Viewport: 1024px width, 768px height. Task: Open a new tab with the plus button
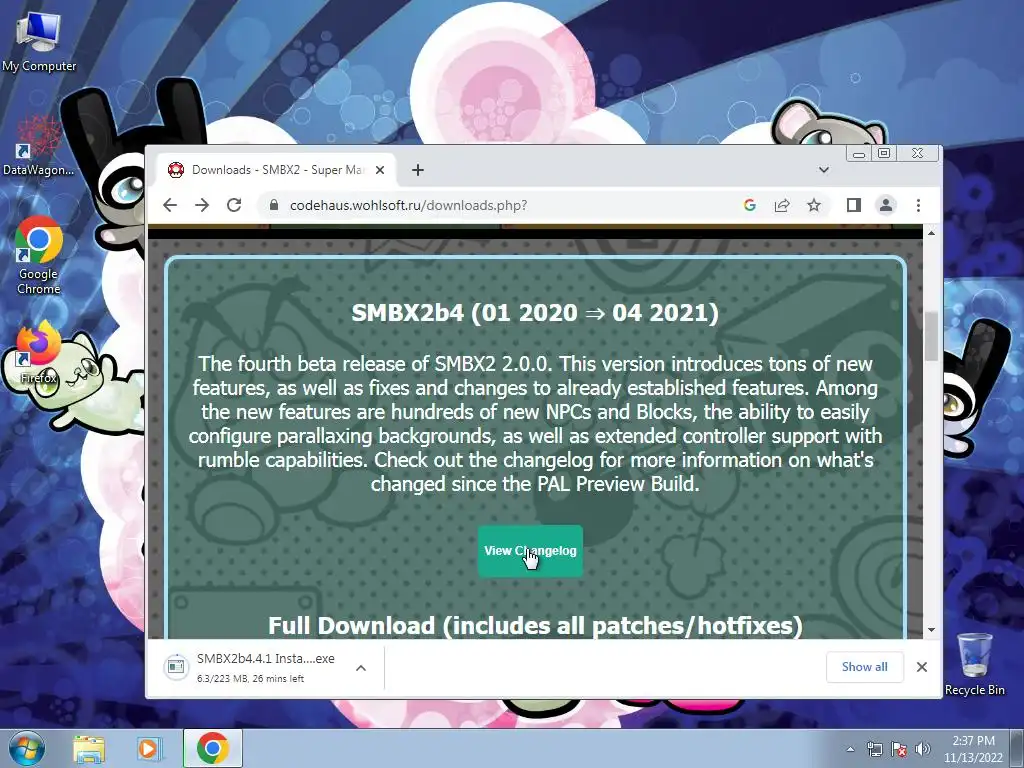418,170
